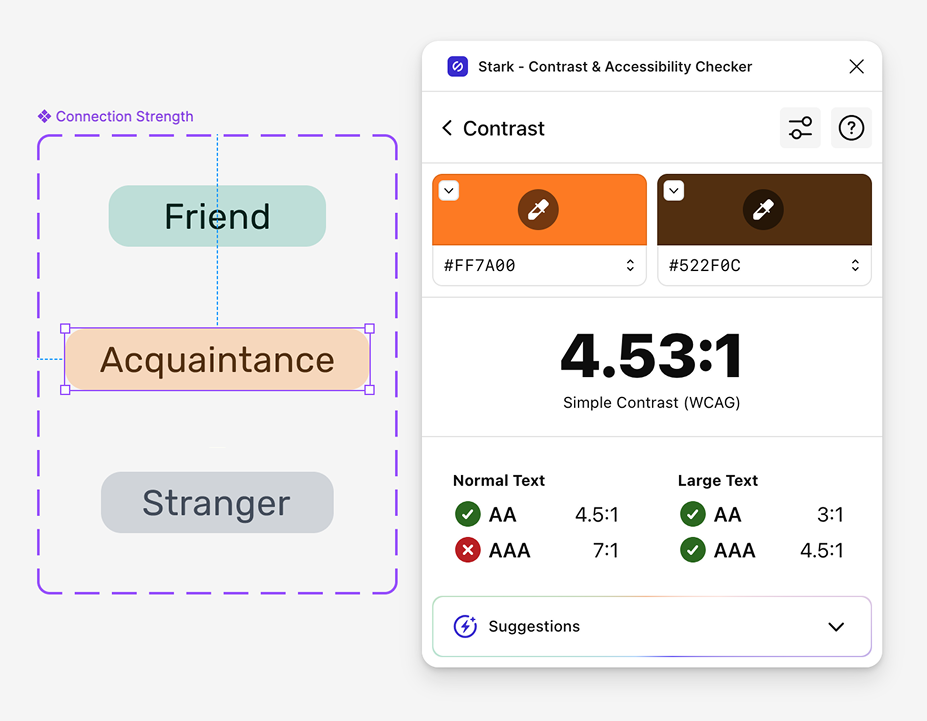Select the Friend chip on canvas
Image resolution: width=927 pixels, height=721 pixels.
click(x=217, y=216)
